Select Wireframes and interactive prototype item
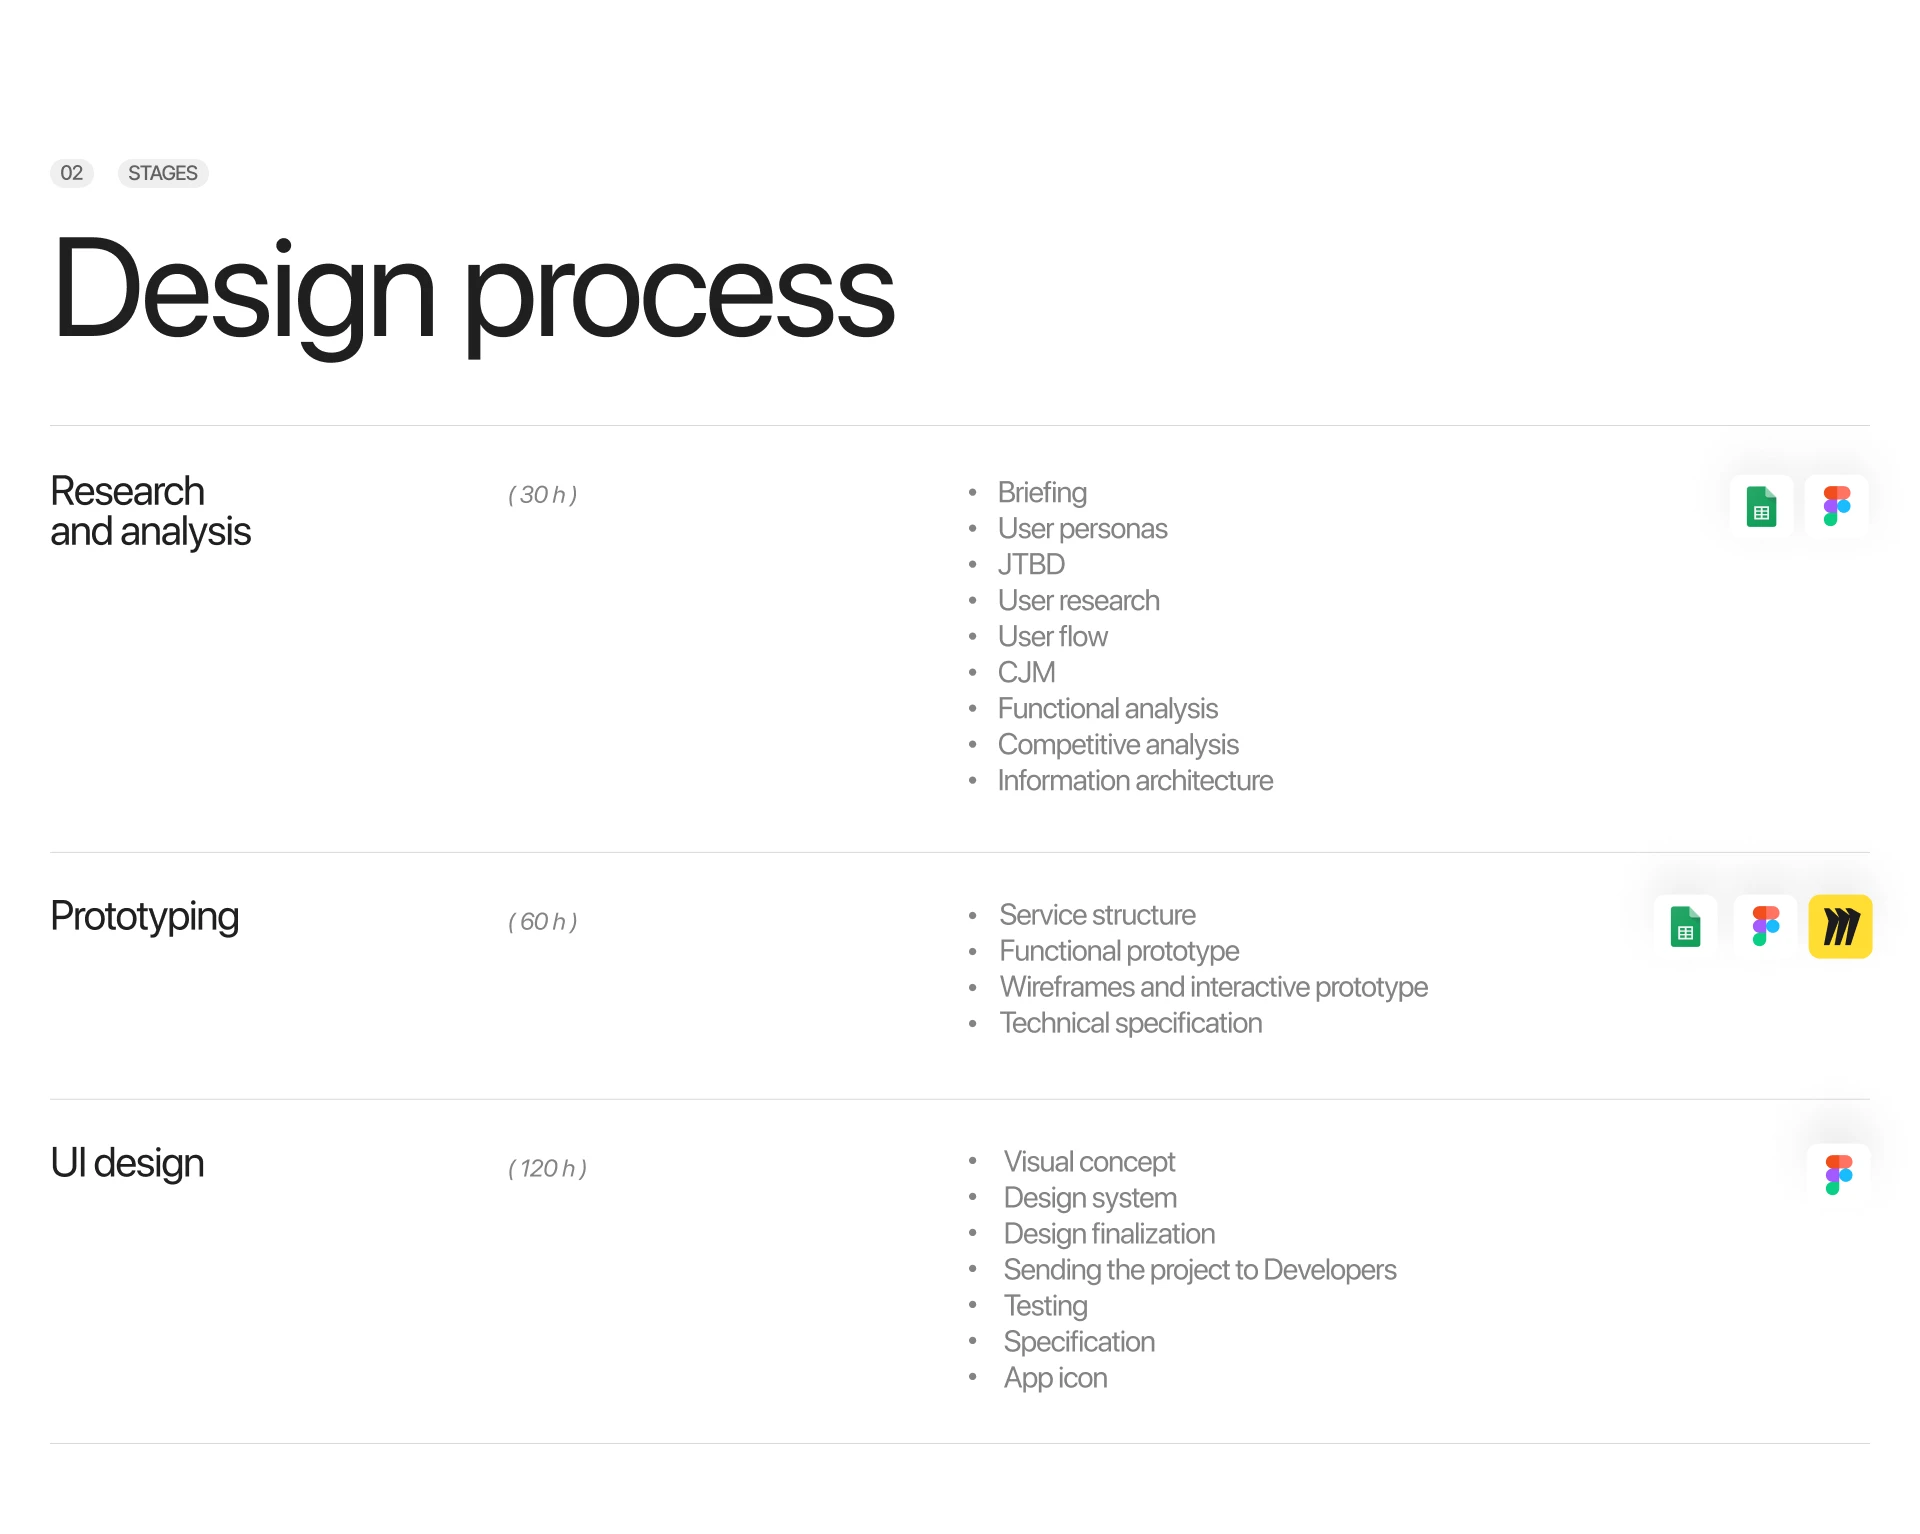Screen dimensions: 1920x1534 [1213, 987]
